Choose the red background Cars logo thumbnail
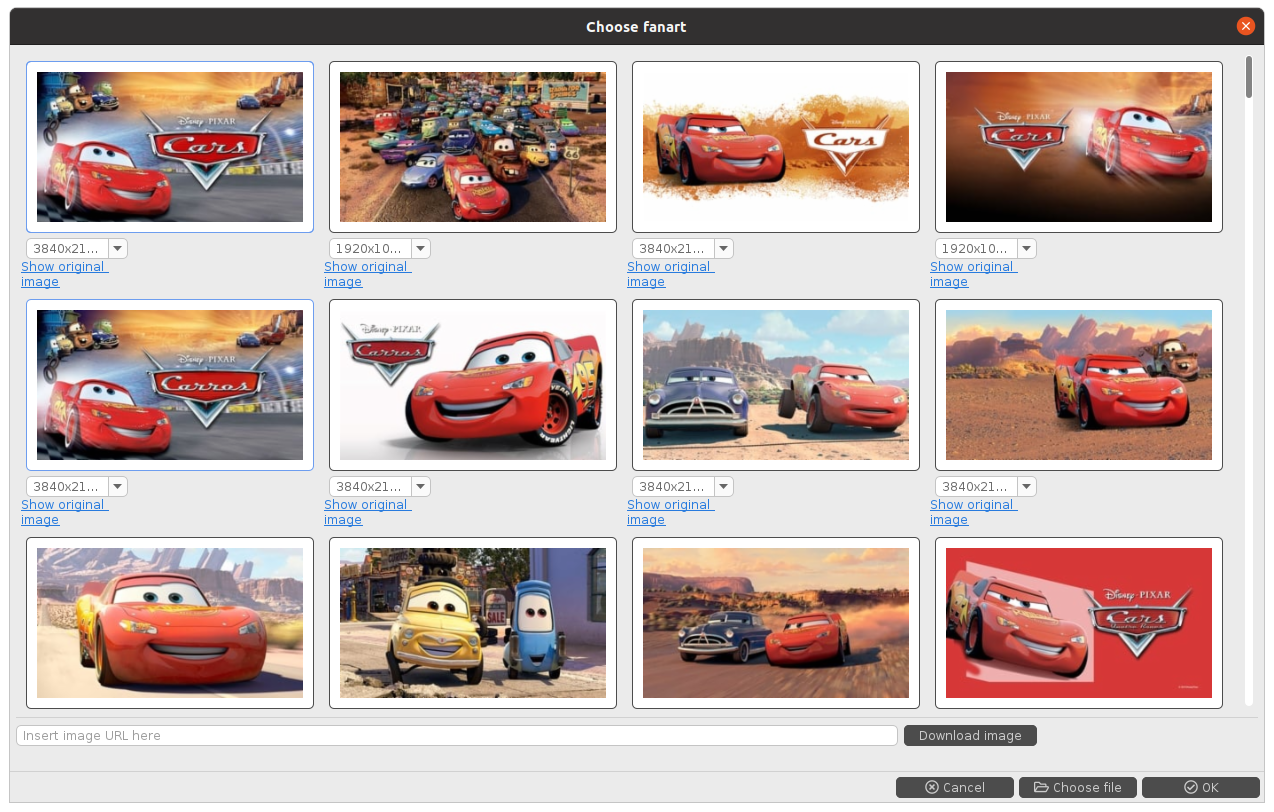The width and height of the screenshot is (1274, 812). pos(1078,623)
